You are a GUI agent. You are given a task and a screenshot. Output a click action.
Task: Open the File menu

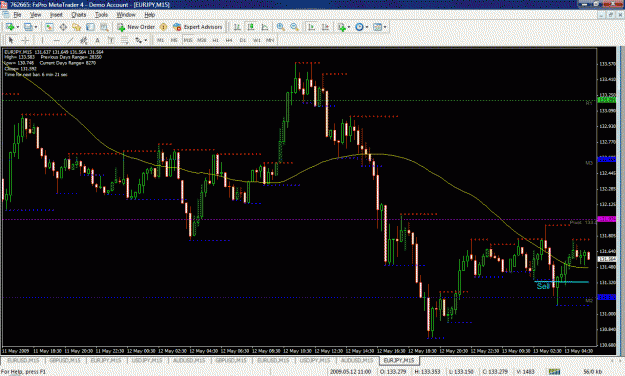point(17,15)
